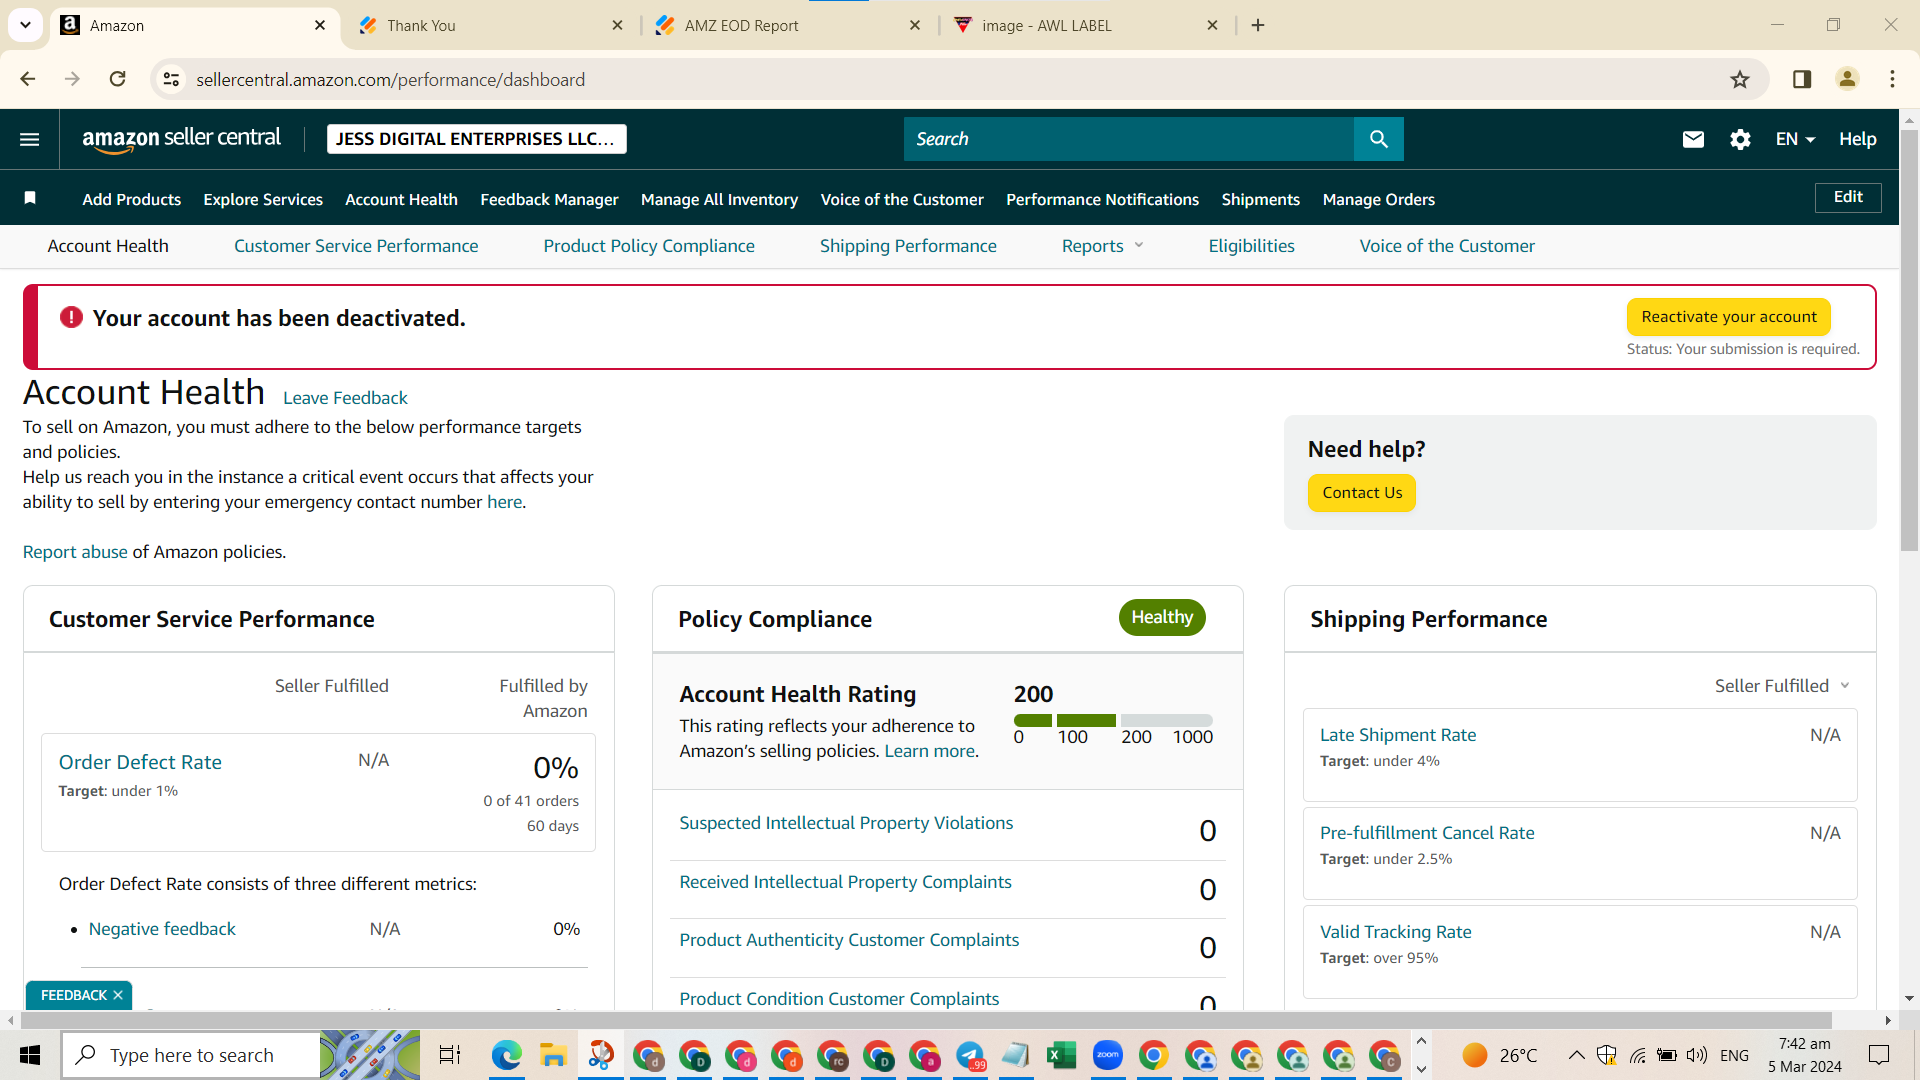Viewport: 1920px width, 1080px height.
Task: Click the volume speaker tray icon
Action: [1697, 1055]
